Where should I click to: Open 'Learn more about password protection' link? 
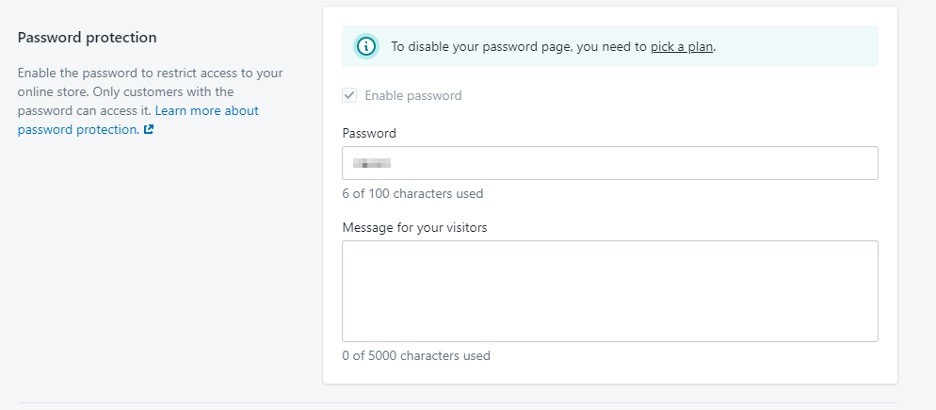tap(138, 120)
